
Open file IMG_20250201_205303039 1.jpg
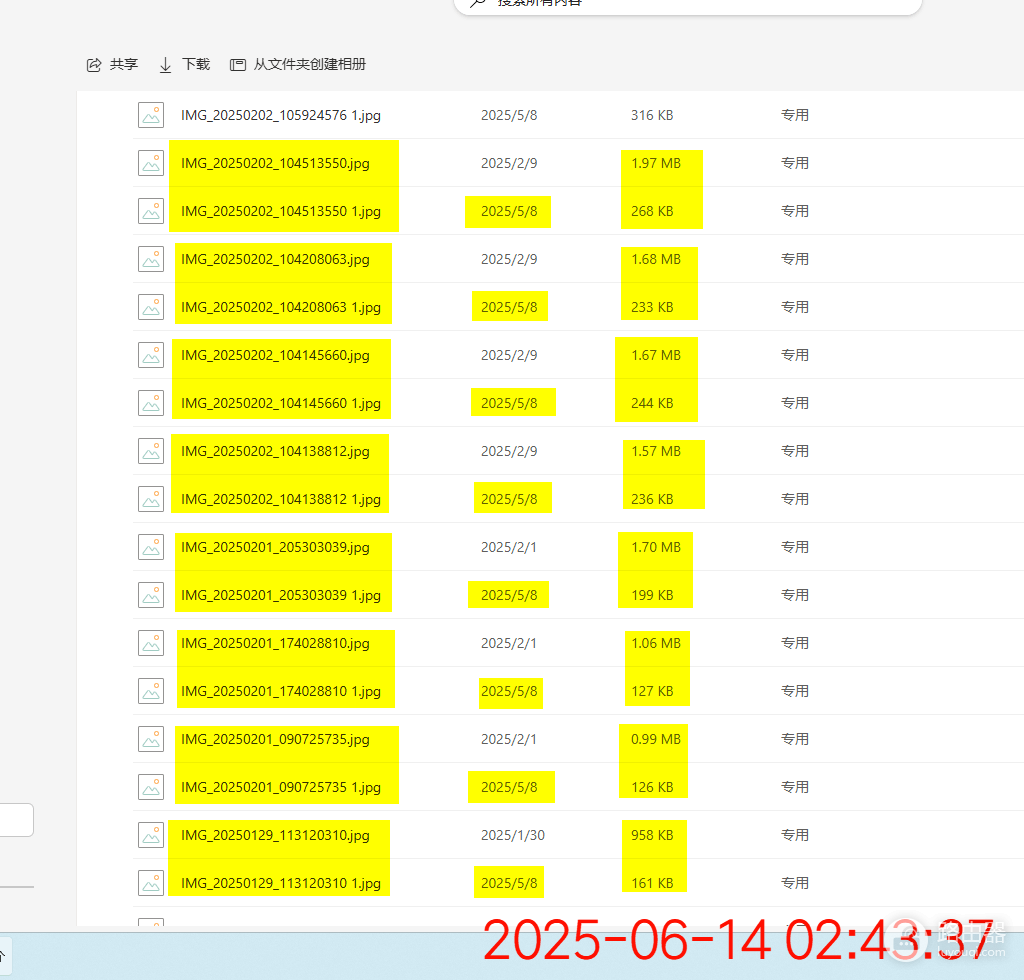pyautogui.click(x=281, y=595)
